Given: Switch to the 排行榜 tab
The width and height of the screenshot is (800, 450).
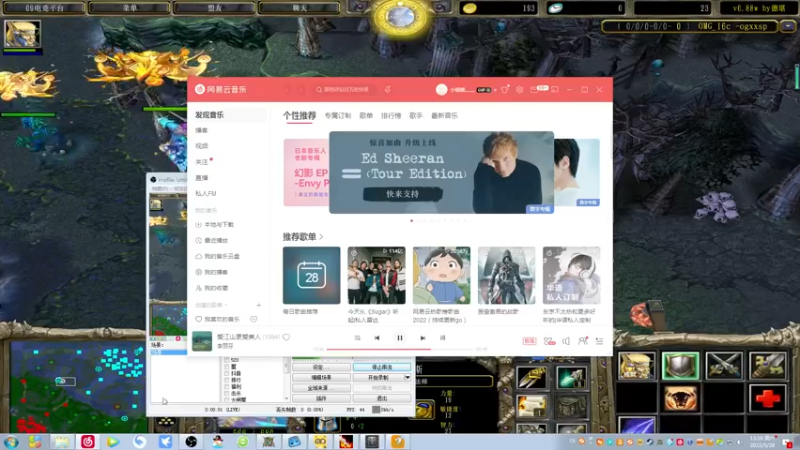Looking at the screenshot, I should click(391, 116).
